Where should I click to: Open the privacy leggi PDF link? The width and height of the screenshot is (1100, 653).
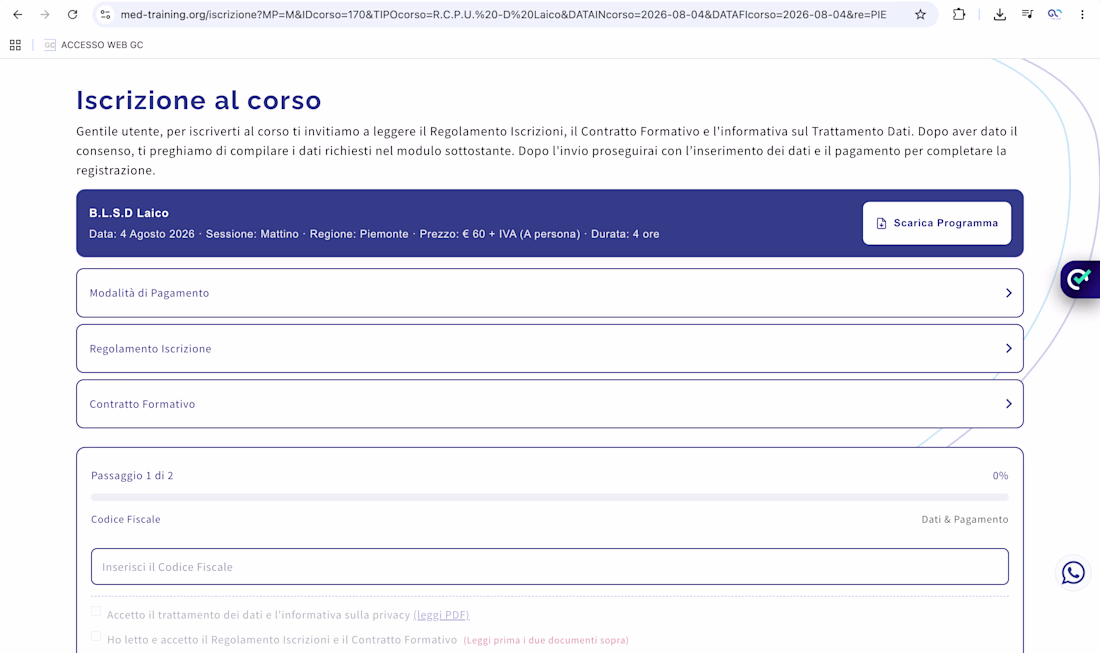click(441, 615)
